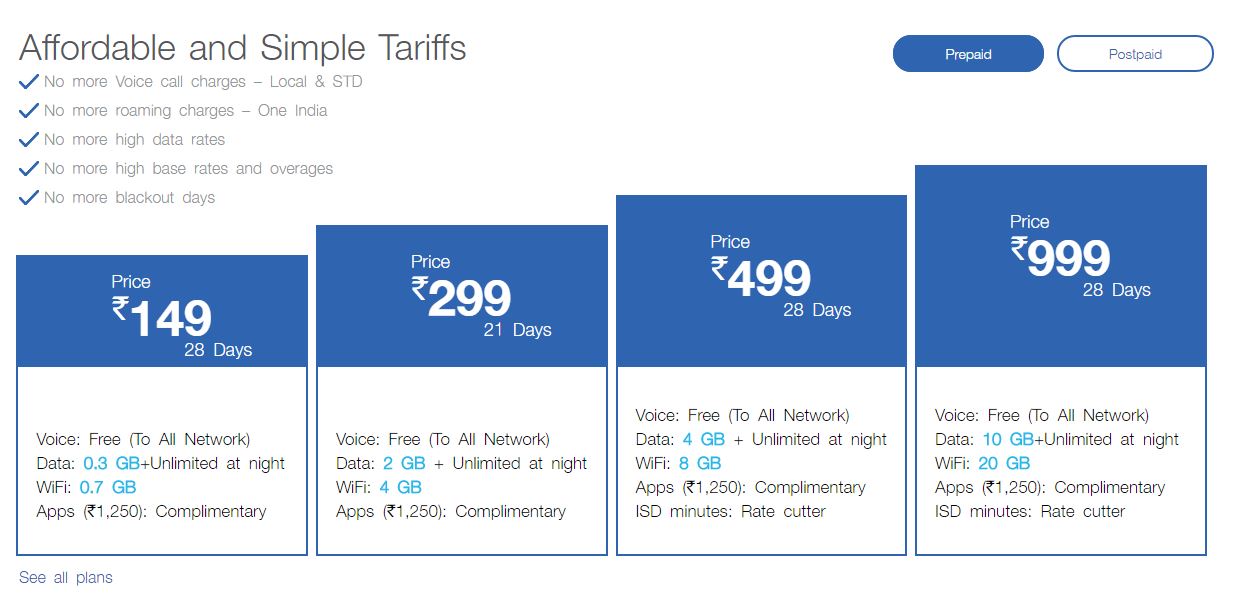Screen dimensions: 1241x596
Task: Click checkmark beside No more blackout days
Action: point(29,197)
